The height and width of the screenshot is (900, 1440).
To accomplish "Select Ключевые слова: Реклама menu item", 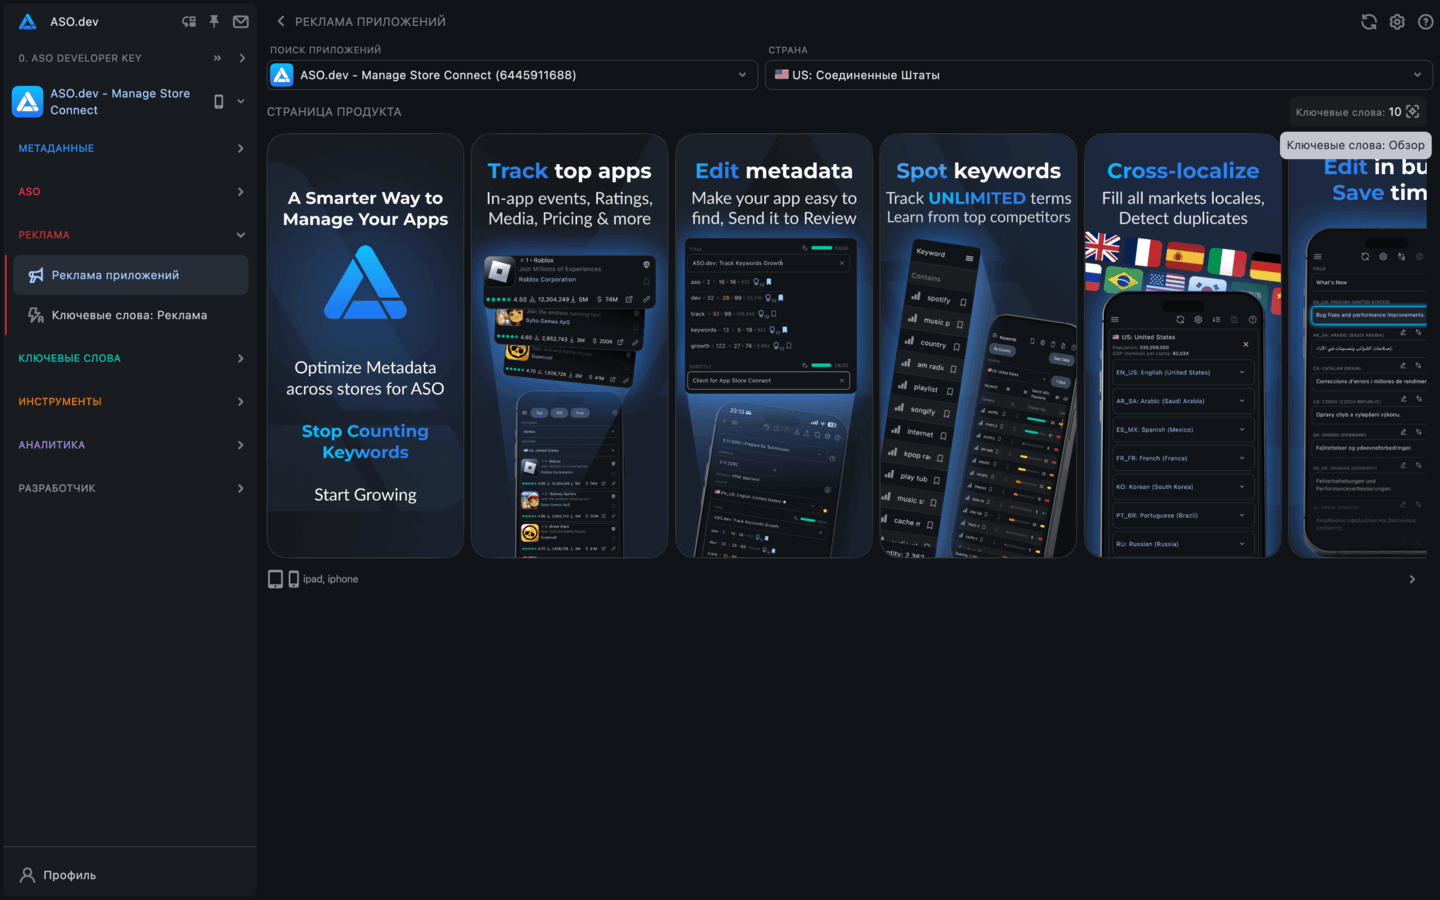I will coord(129,315).
